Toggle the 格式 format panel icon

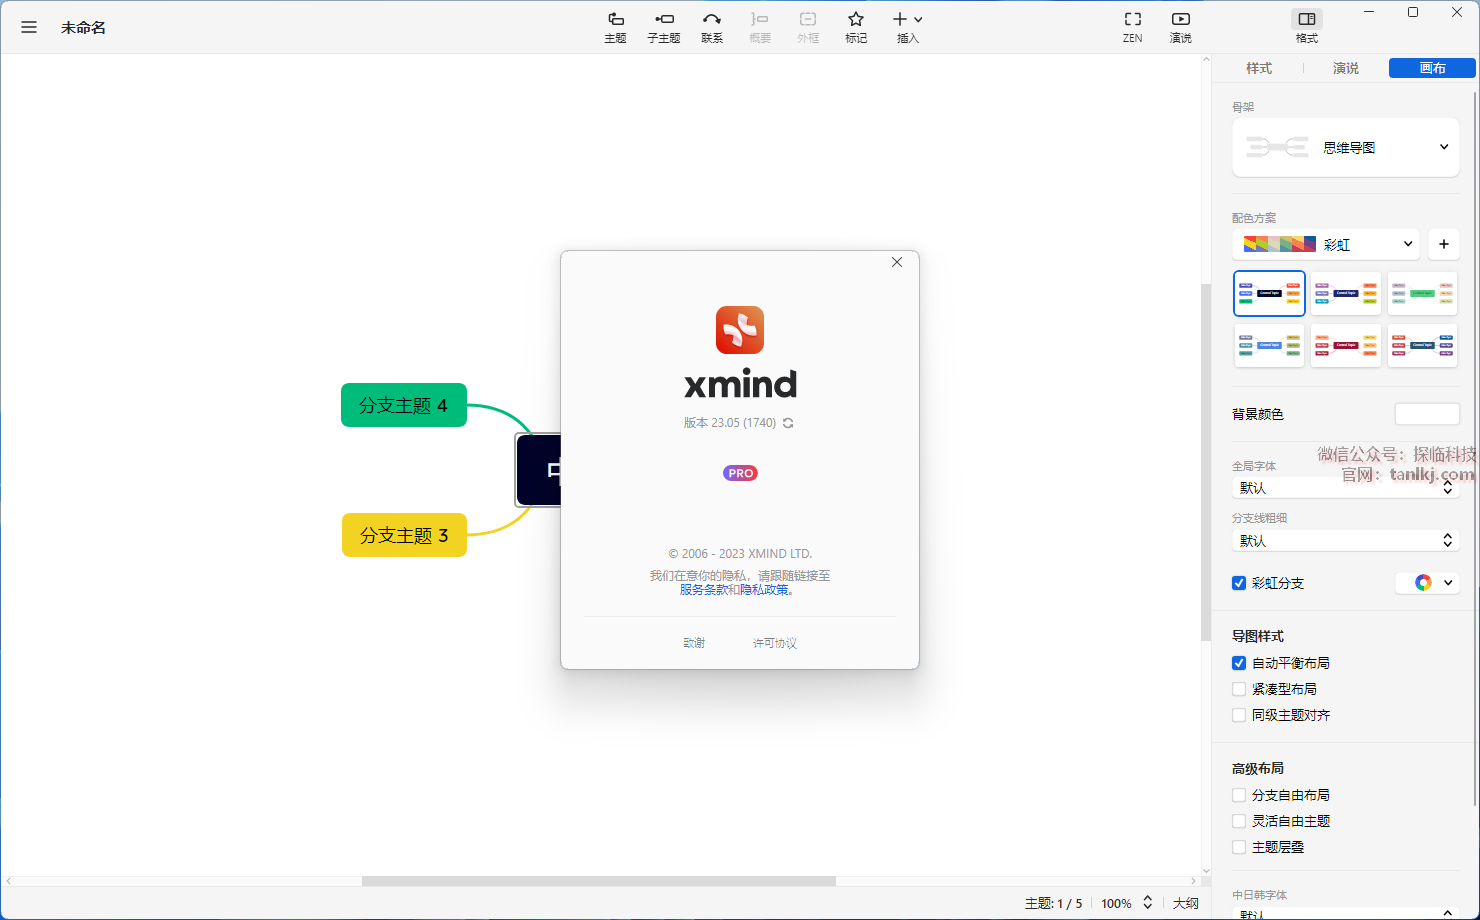pyautogui.click(x=1306, y=26)
